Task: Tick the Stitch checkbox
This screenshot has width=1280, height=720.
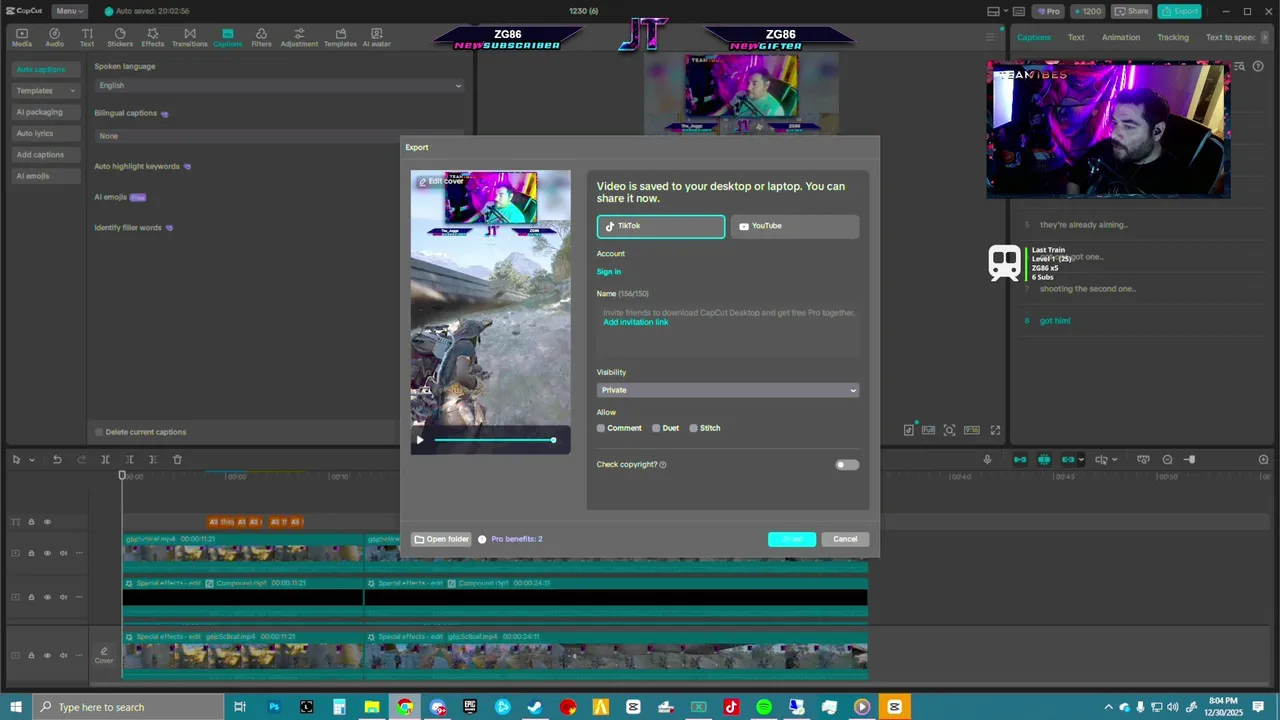Action: pyautogui.click(x=693, y=428)
